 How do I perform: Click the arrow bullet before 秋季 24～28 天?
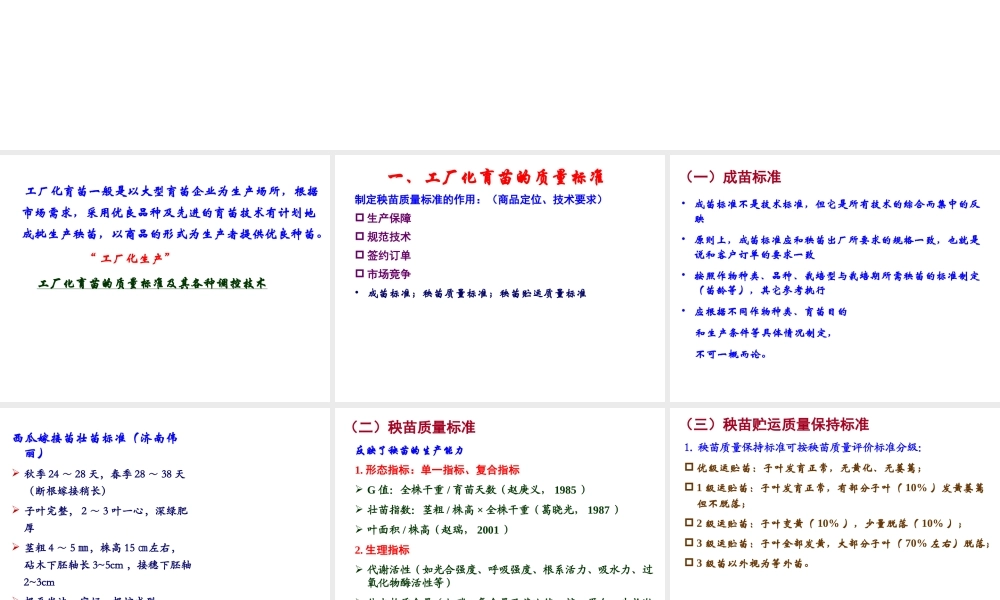pyautogui.click(x=16, y=473)
